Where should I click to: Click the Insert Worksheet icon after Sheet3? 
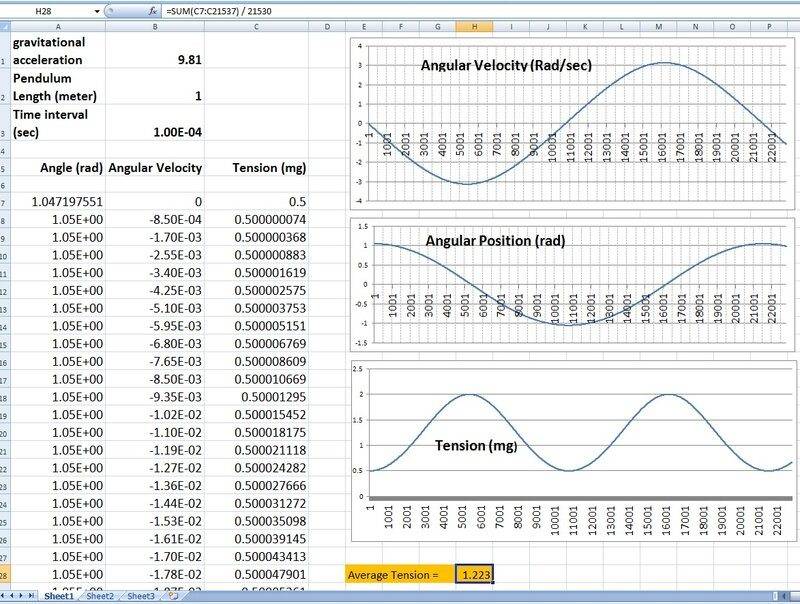point(172,597)
